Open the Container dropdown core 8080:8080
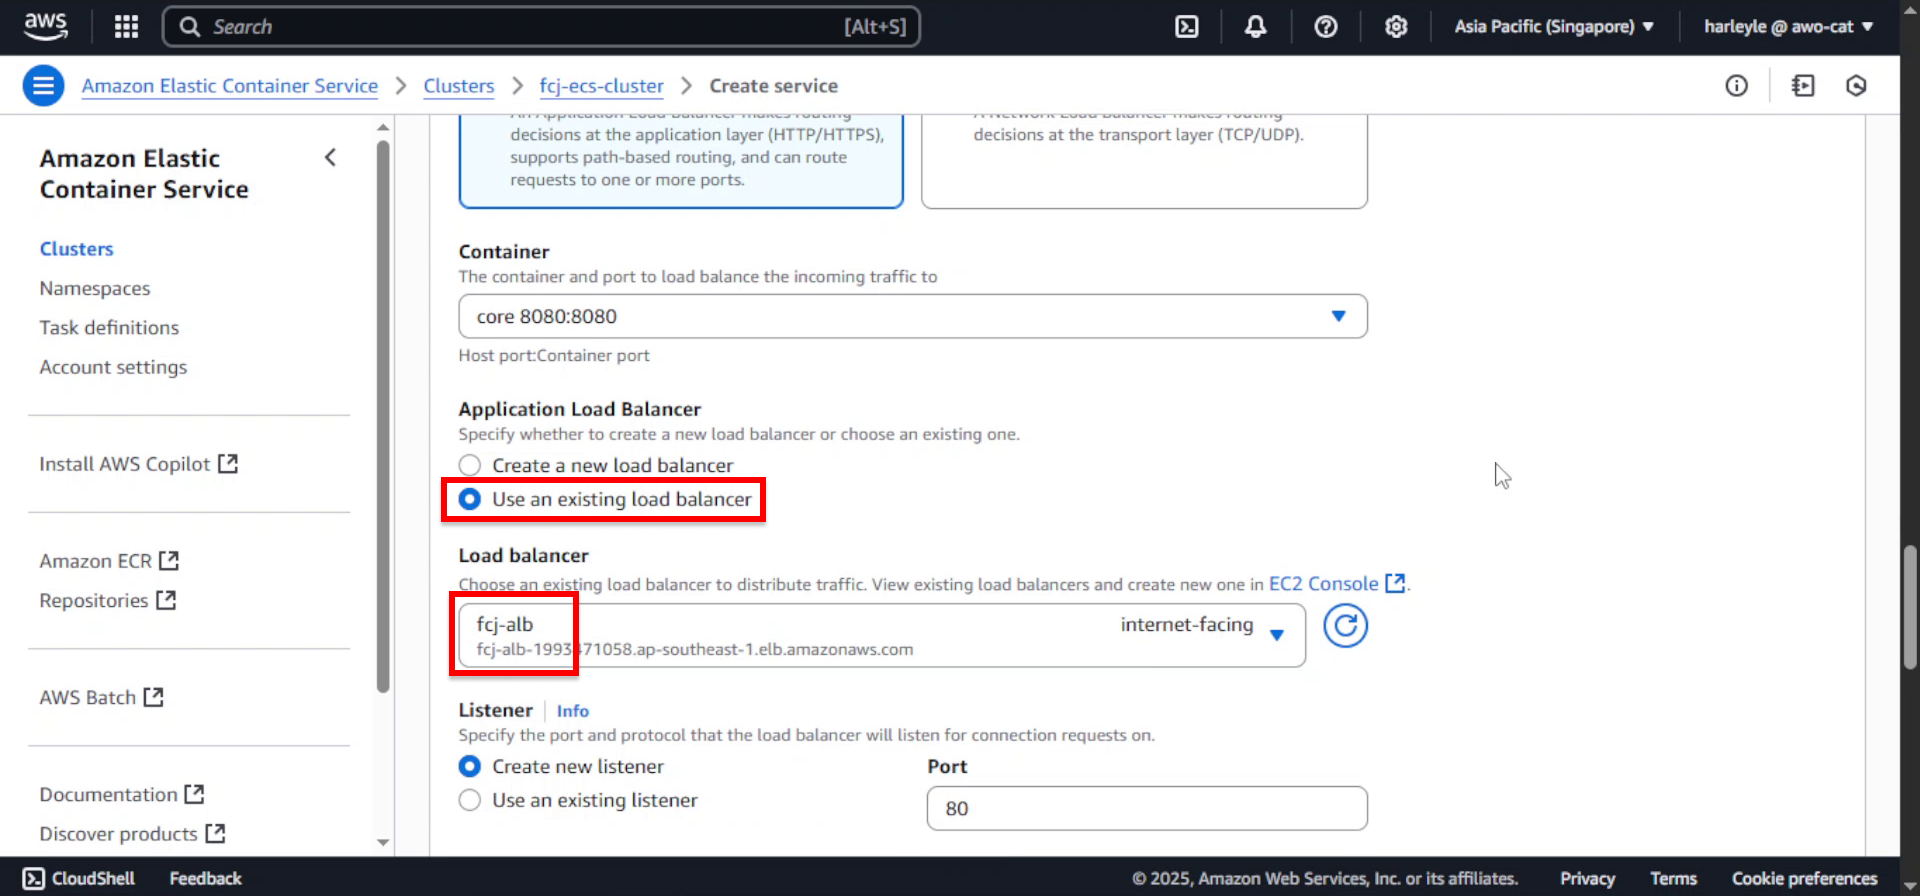Image resolution: width=1920 pixels, height=896 pixels. [913, 316]
